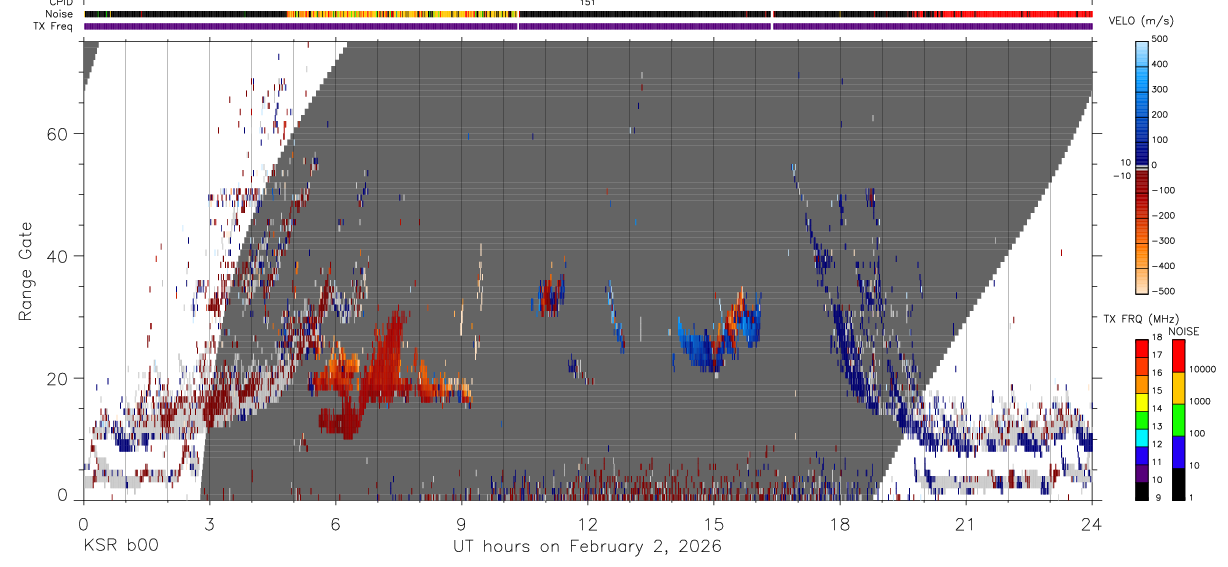Click the 'Noise' strip label at top left
The image size is (1228, 567).
click(x=61, y=14)
